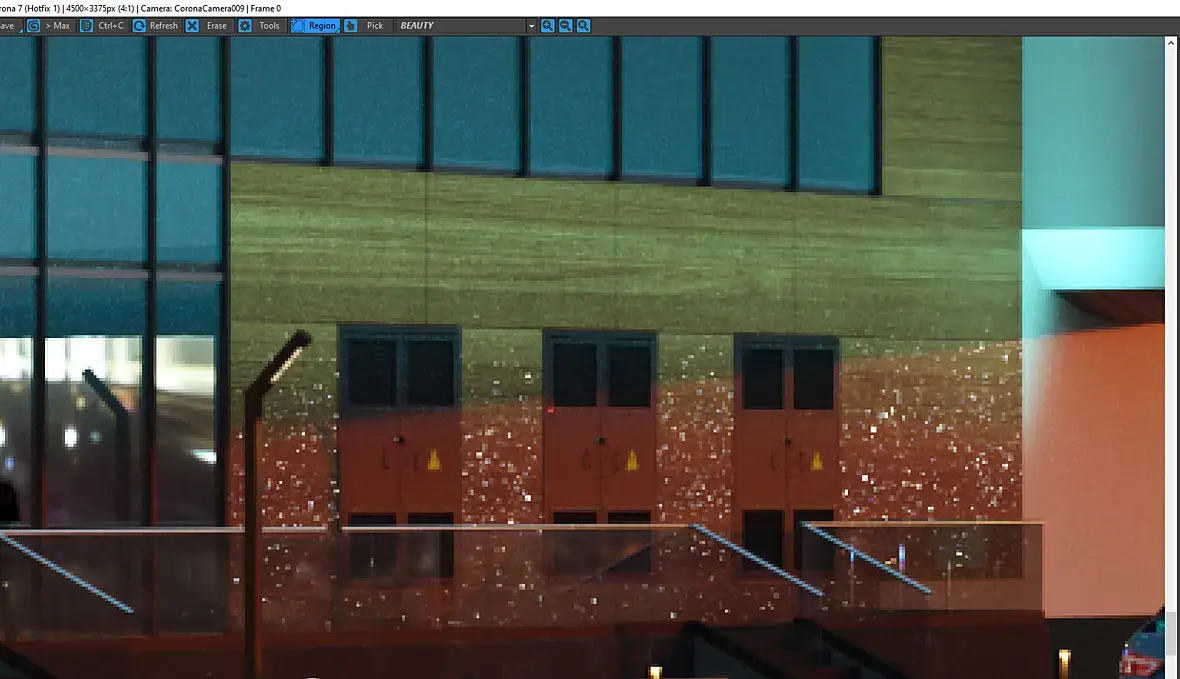
Task: Click the zoom in magnifier icon
Action: (x=548, y=26)
